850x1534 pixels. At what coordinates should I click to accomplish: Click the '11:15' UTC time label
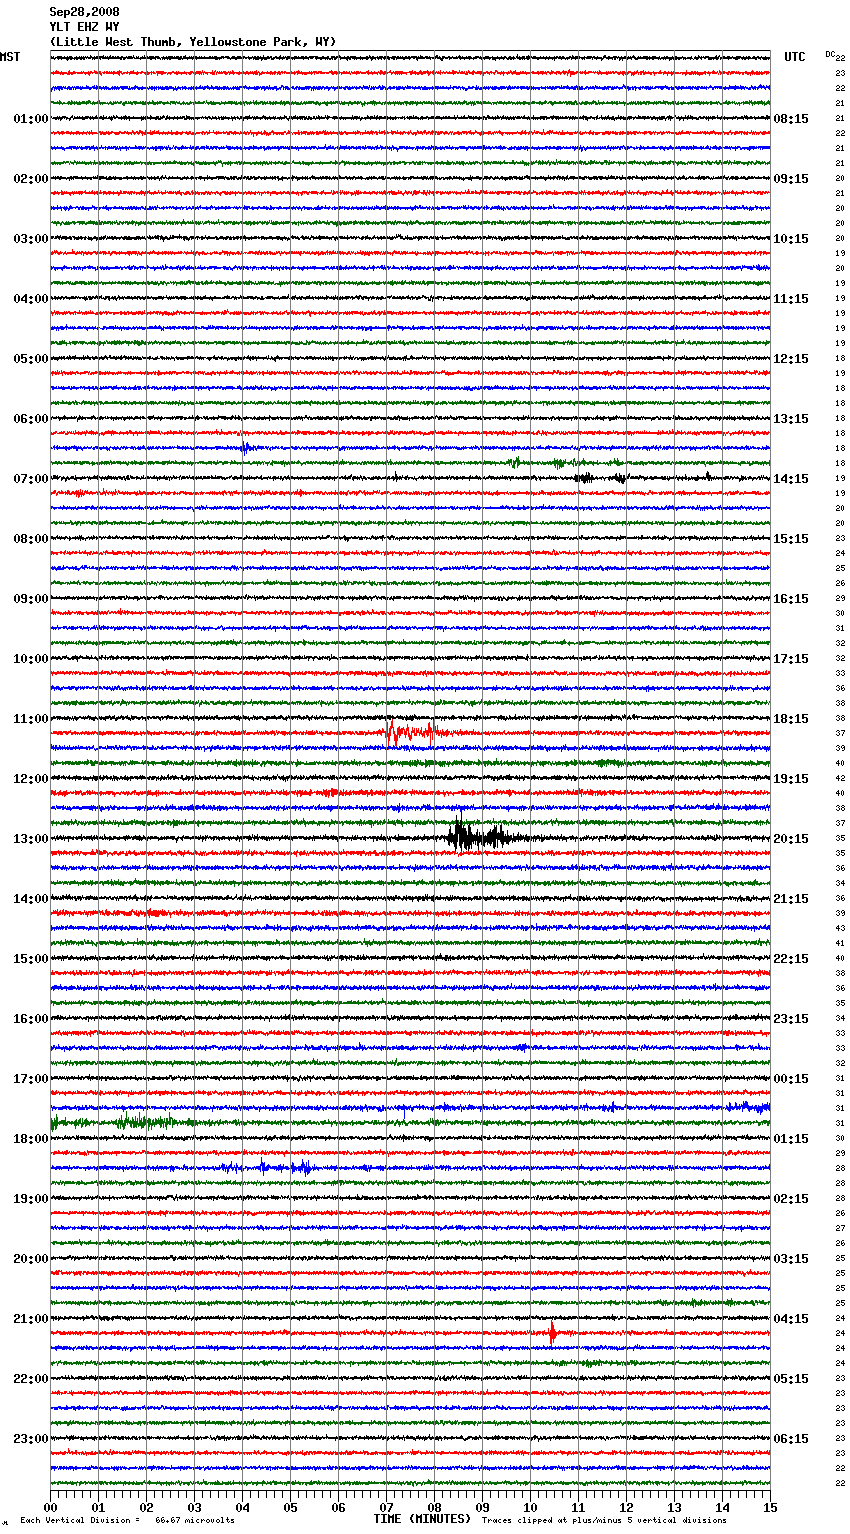click(791, 299)
